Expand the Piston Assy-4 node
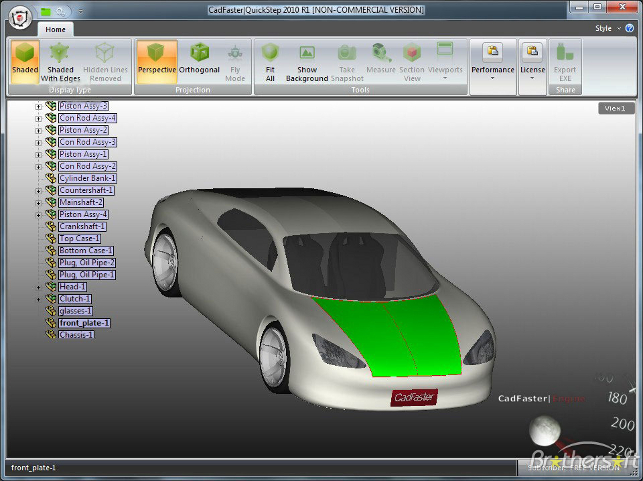The image size is (643, 481). 39,215
